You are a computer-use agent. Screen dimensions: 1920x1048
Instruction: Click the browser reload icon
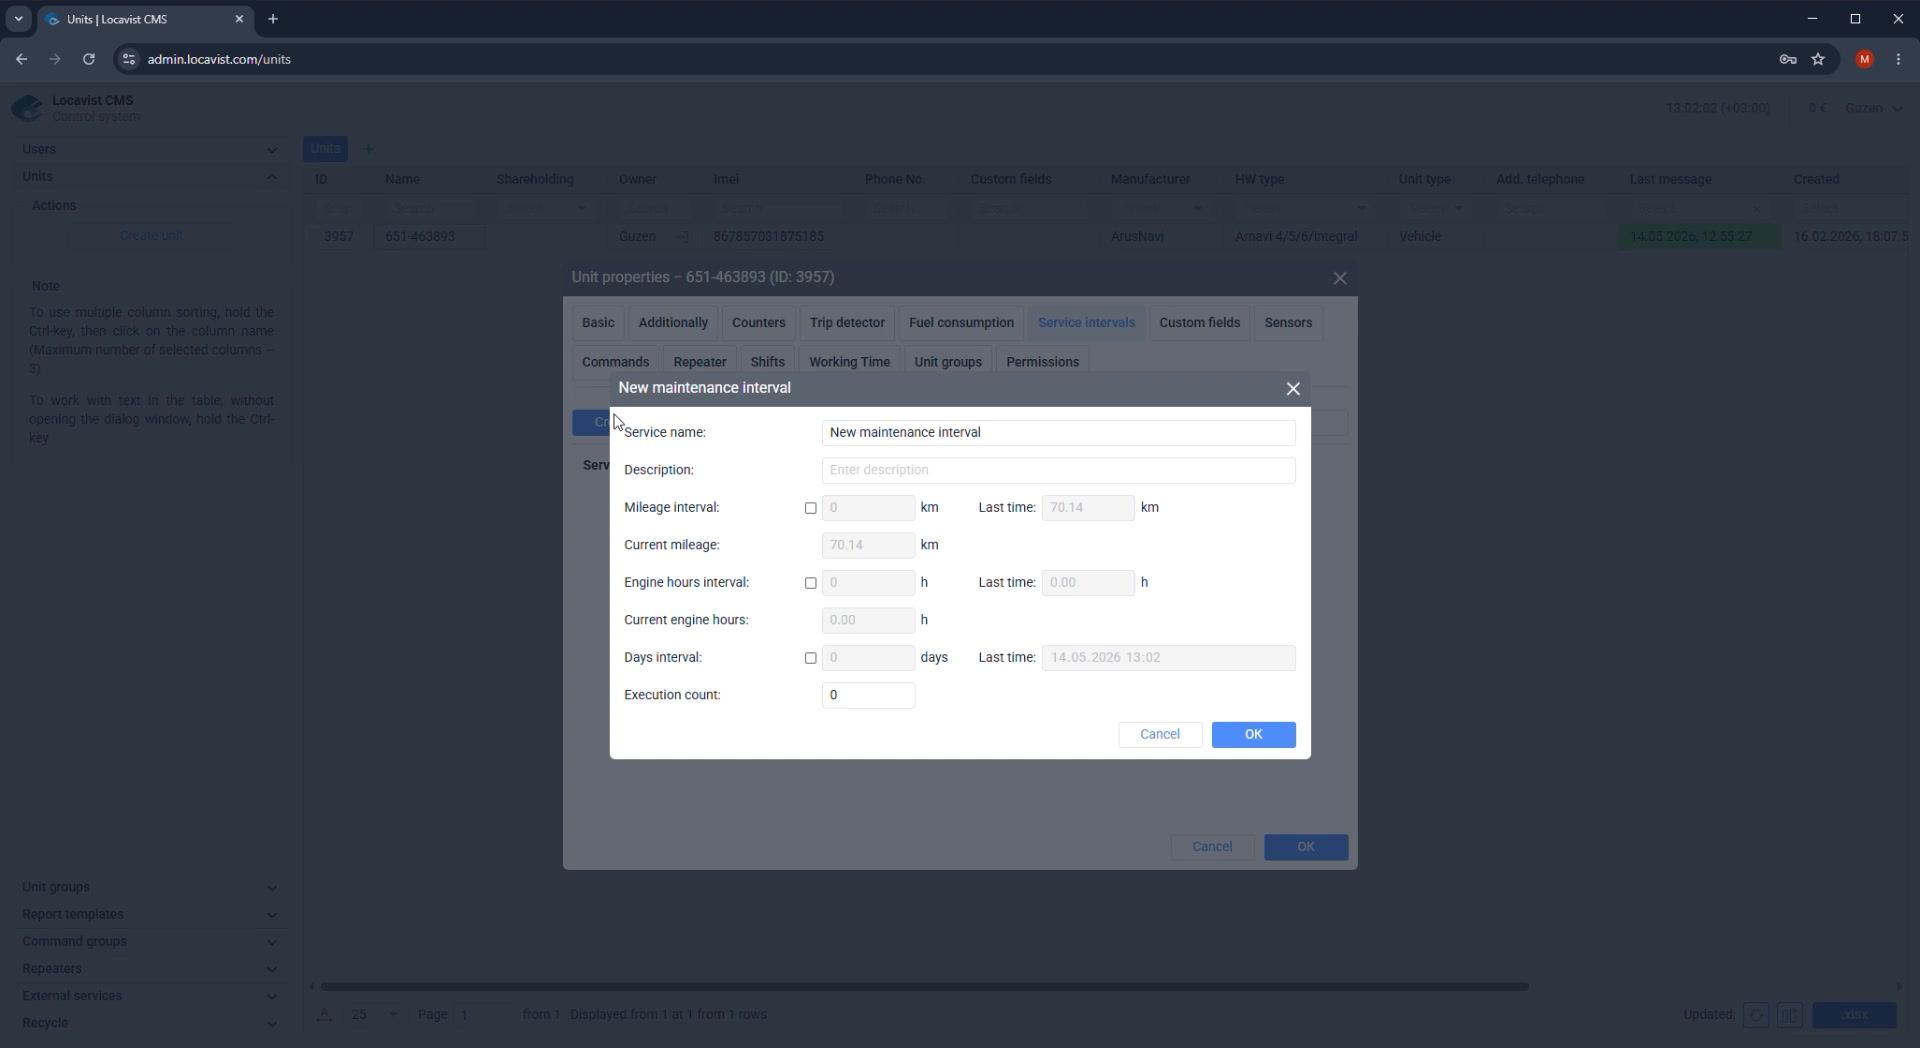pyautogui.click(x=89, y=59)
